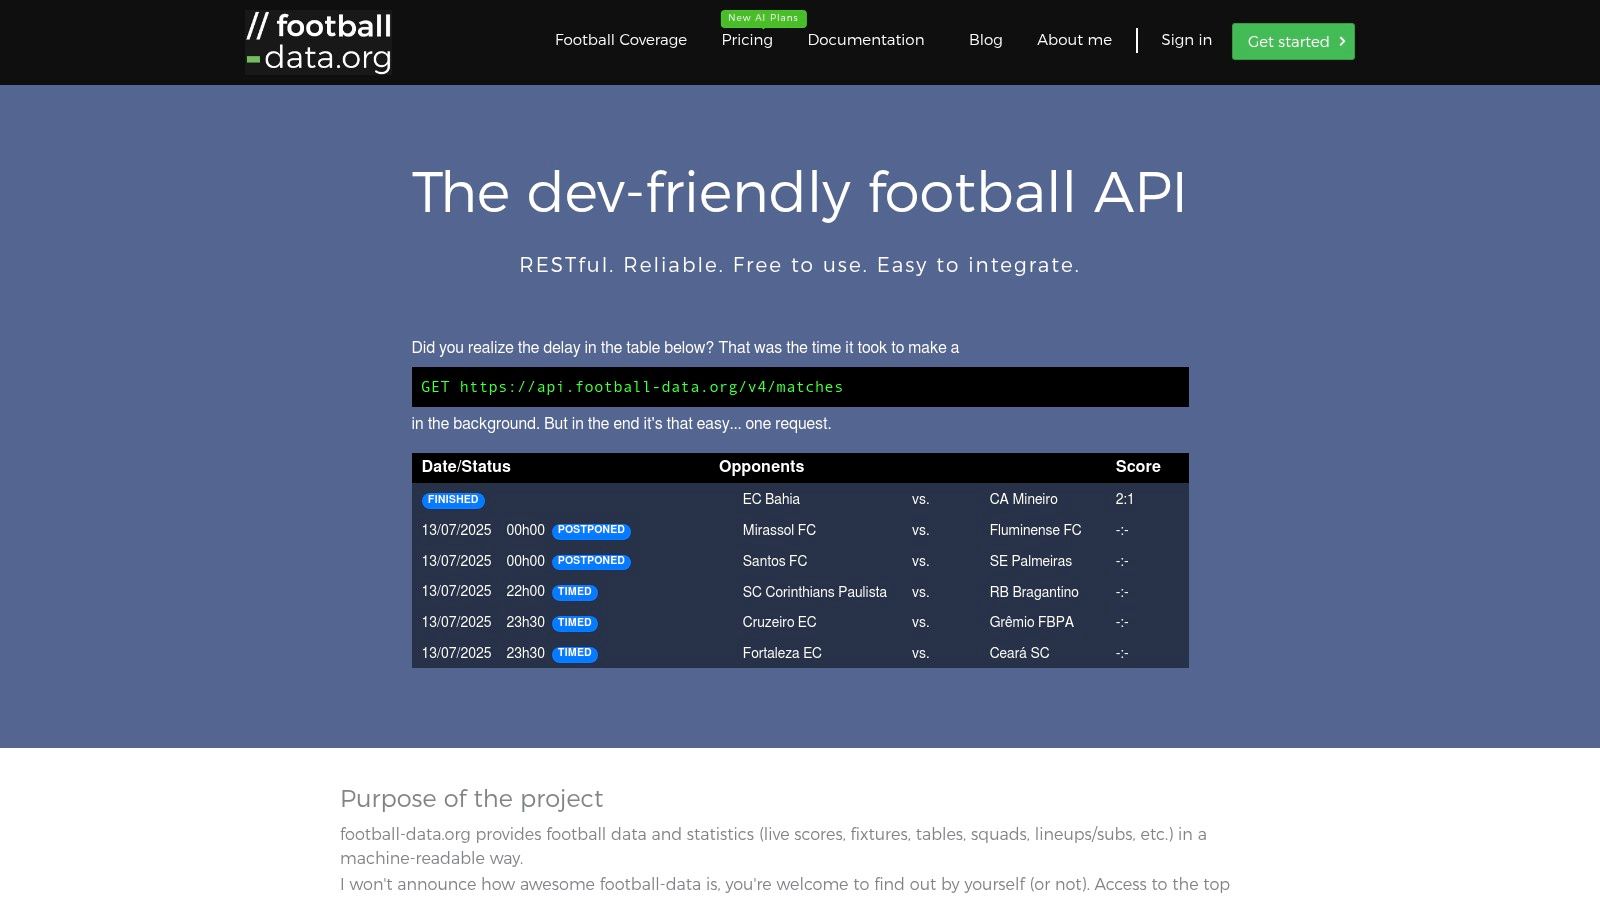Go to the Blog page
The width and height of the screenshot is (1600, 900).
point(985,40)
